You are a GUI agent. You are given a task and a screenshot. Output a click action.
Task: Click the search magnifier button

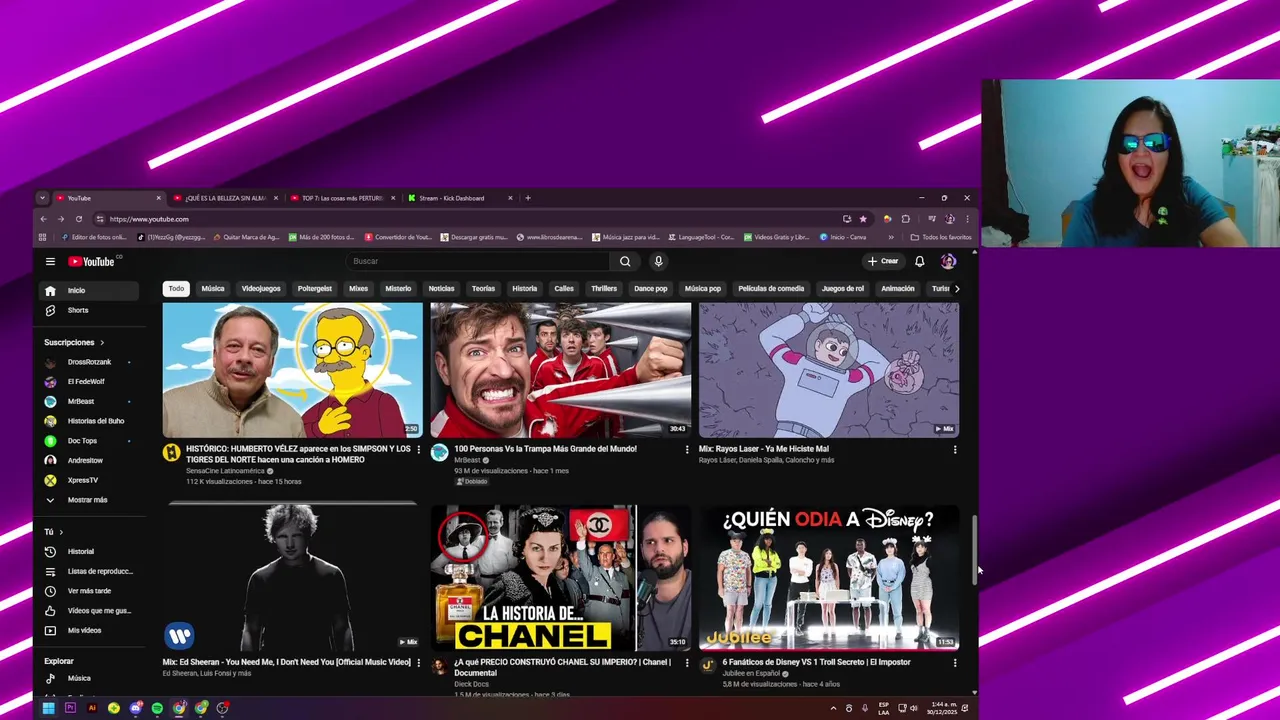(625, 261)
